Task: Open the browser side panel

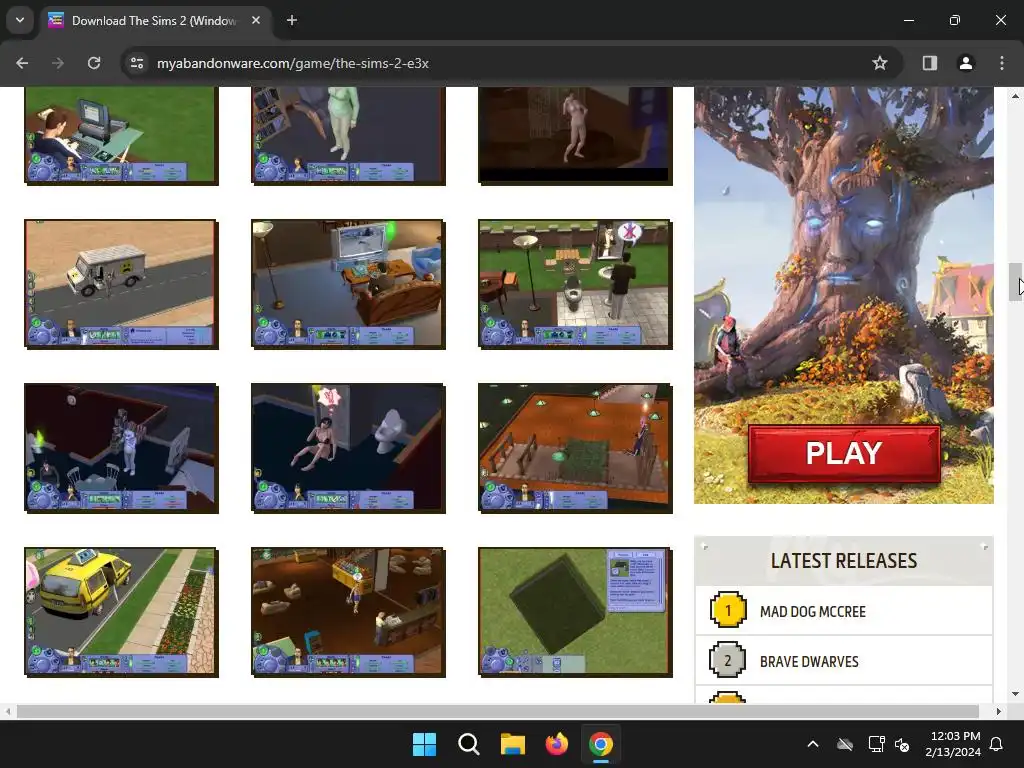Action: click(x=929, y=63)
